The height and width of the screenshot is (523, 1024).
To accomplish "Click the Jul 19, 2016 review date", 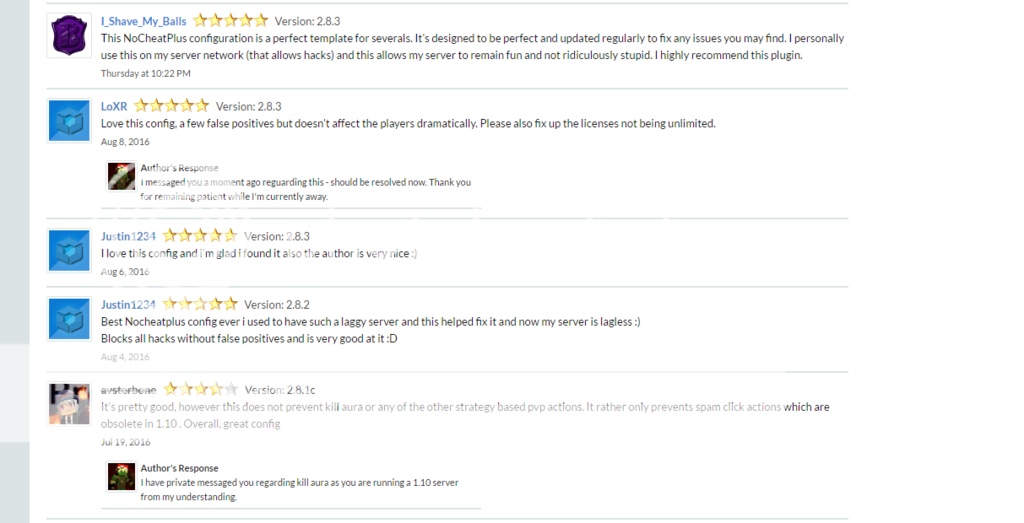I will click(126, 441).
